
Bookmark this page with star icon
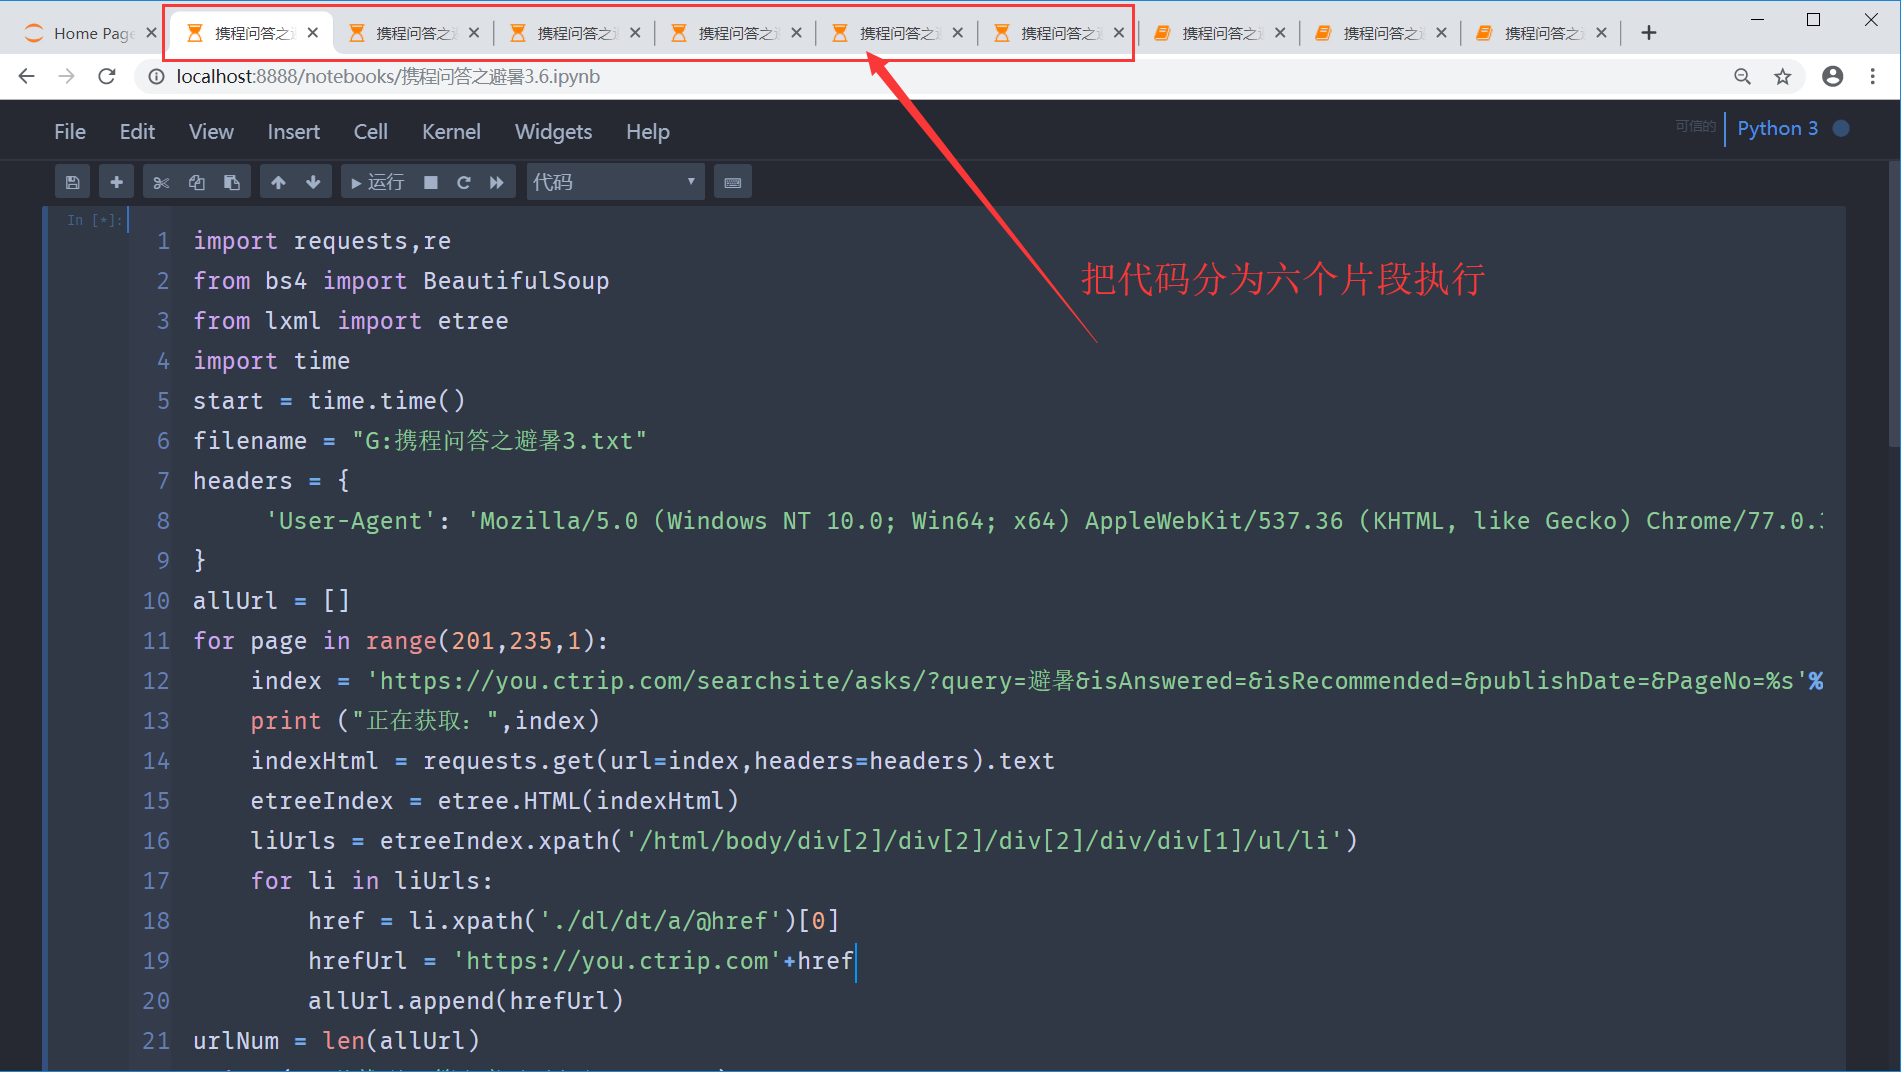click(x=1782, y=76)
